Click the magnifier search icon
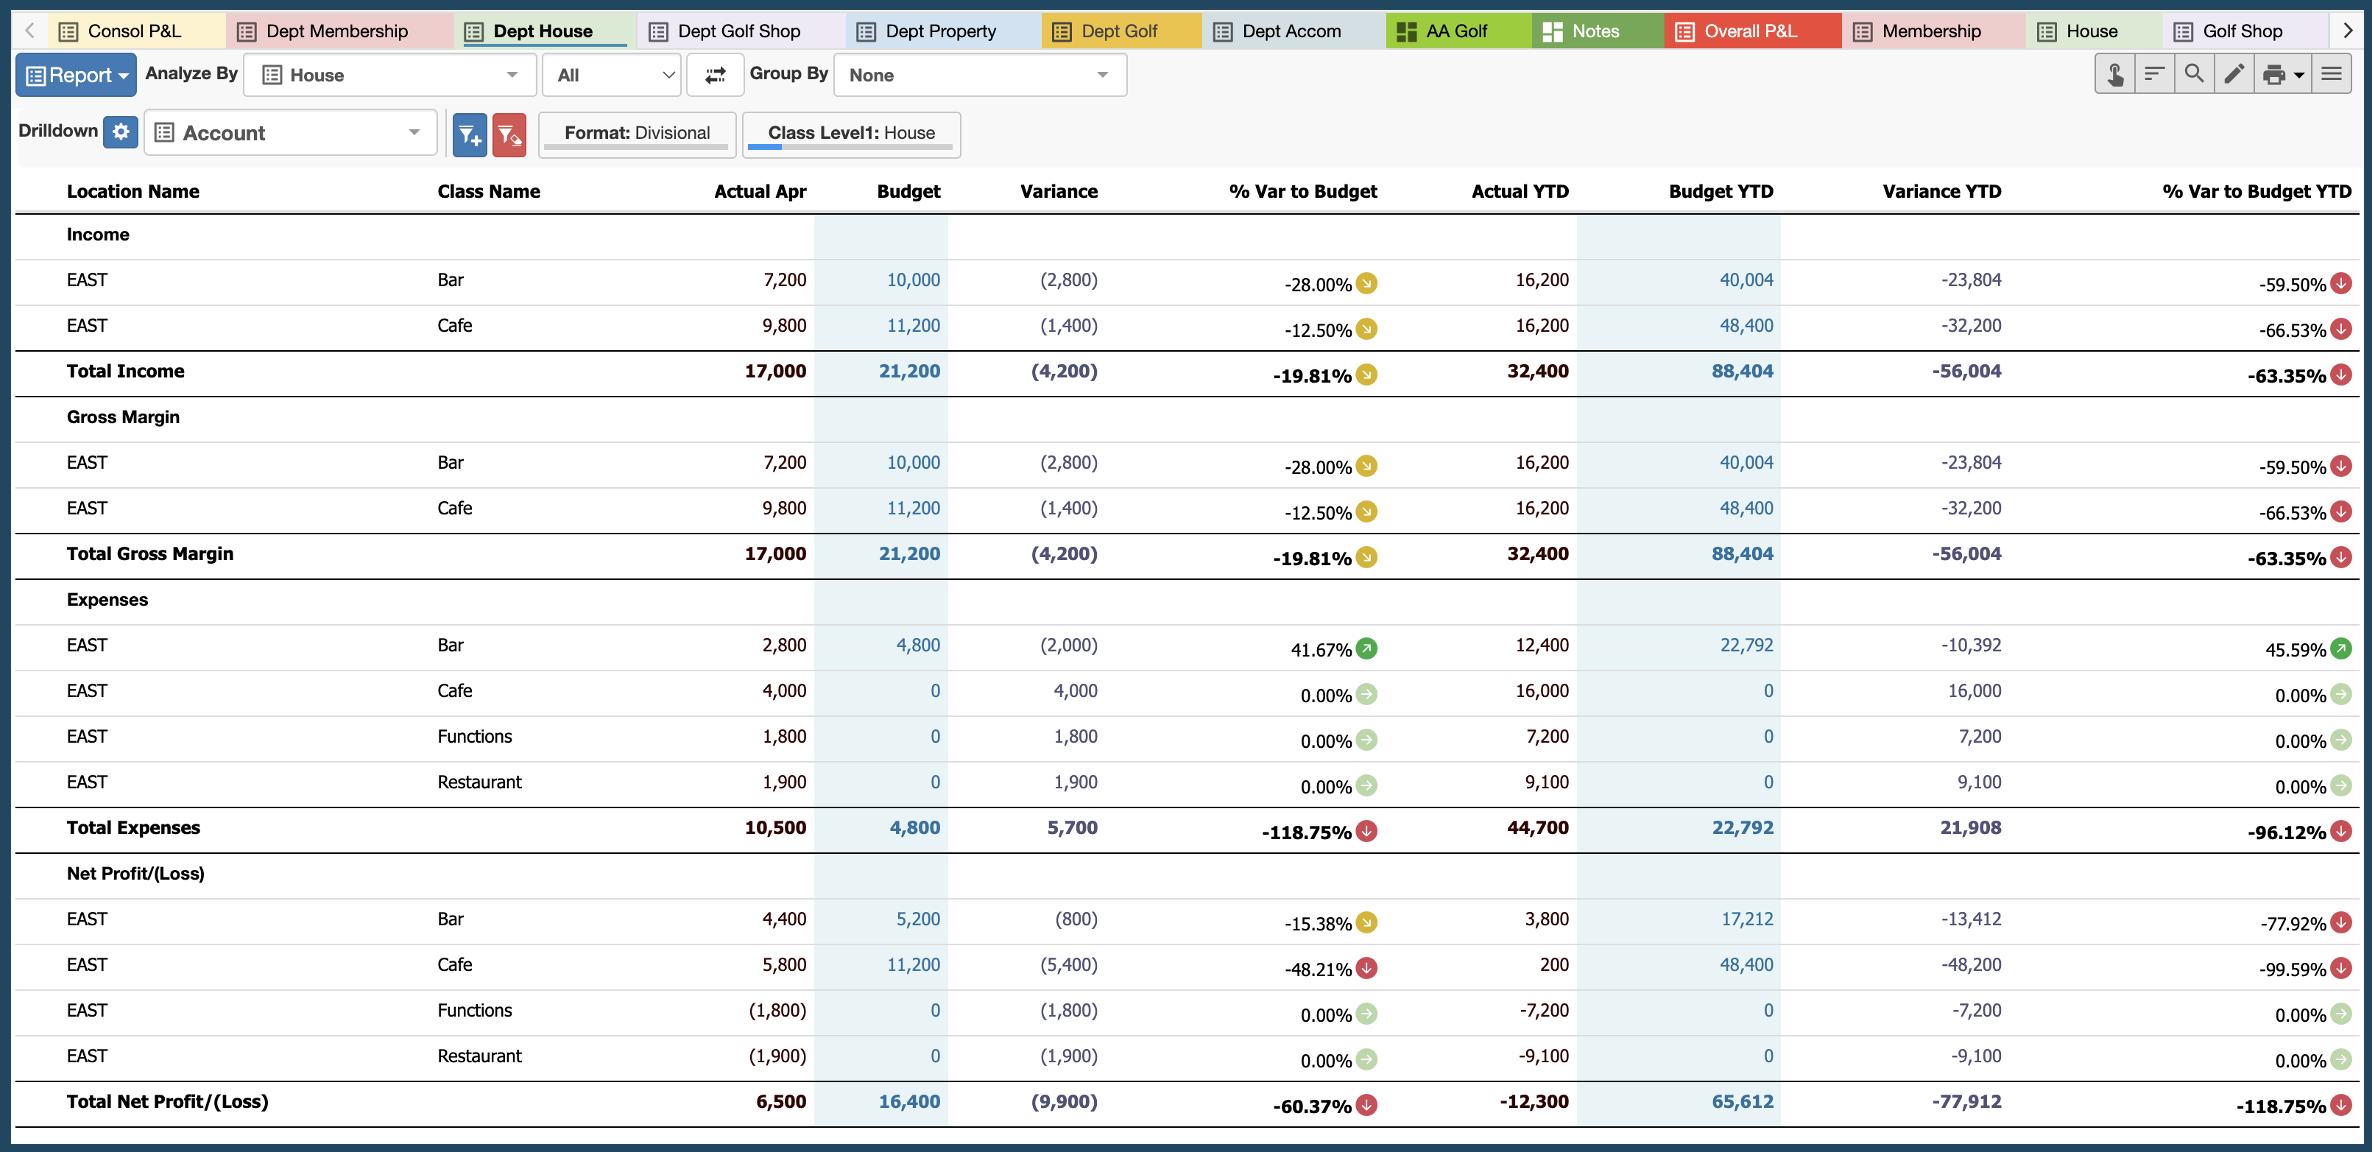This screenshot has height=1152, width=2372. tap(2194, 75)
